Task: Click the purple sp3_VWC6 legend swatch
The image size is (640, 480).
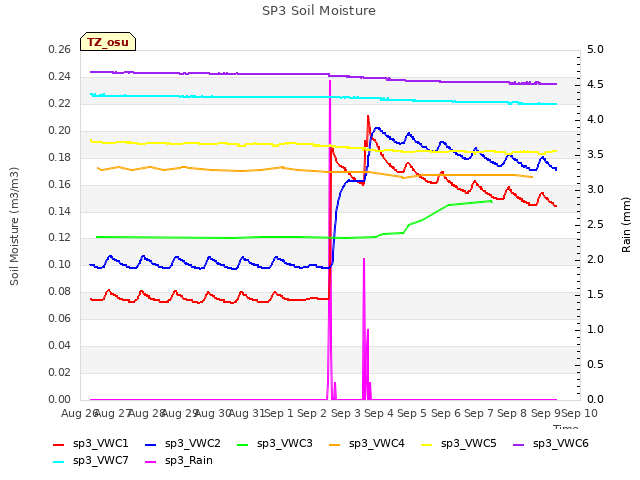Action: point(519,445)
